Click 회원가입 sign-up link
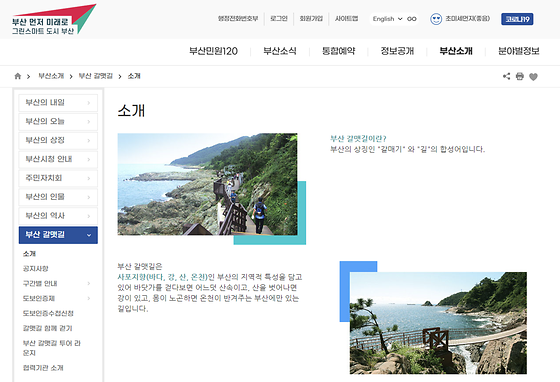Viewport: 560px width, 382px height. 311,19
